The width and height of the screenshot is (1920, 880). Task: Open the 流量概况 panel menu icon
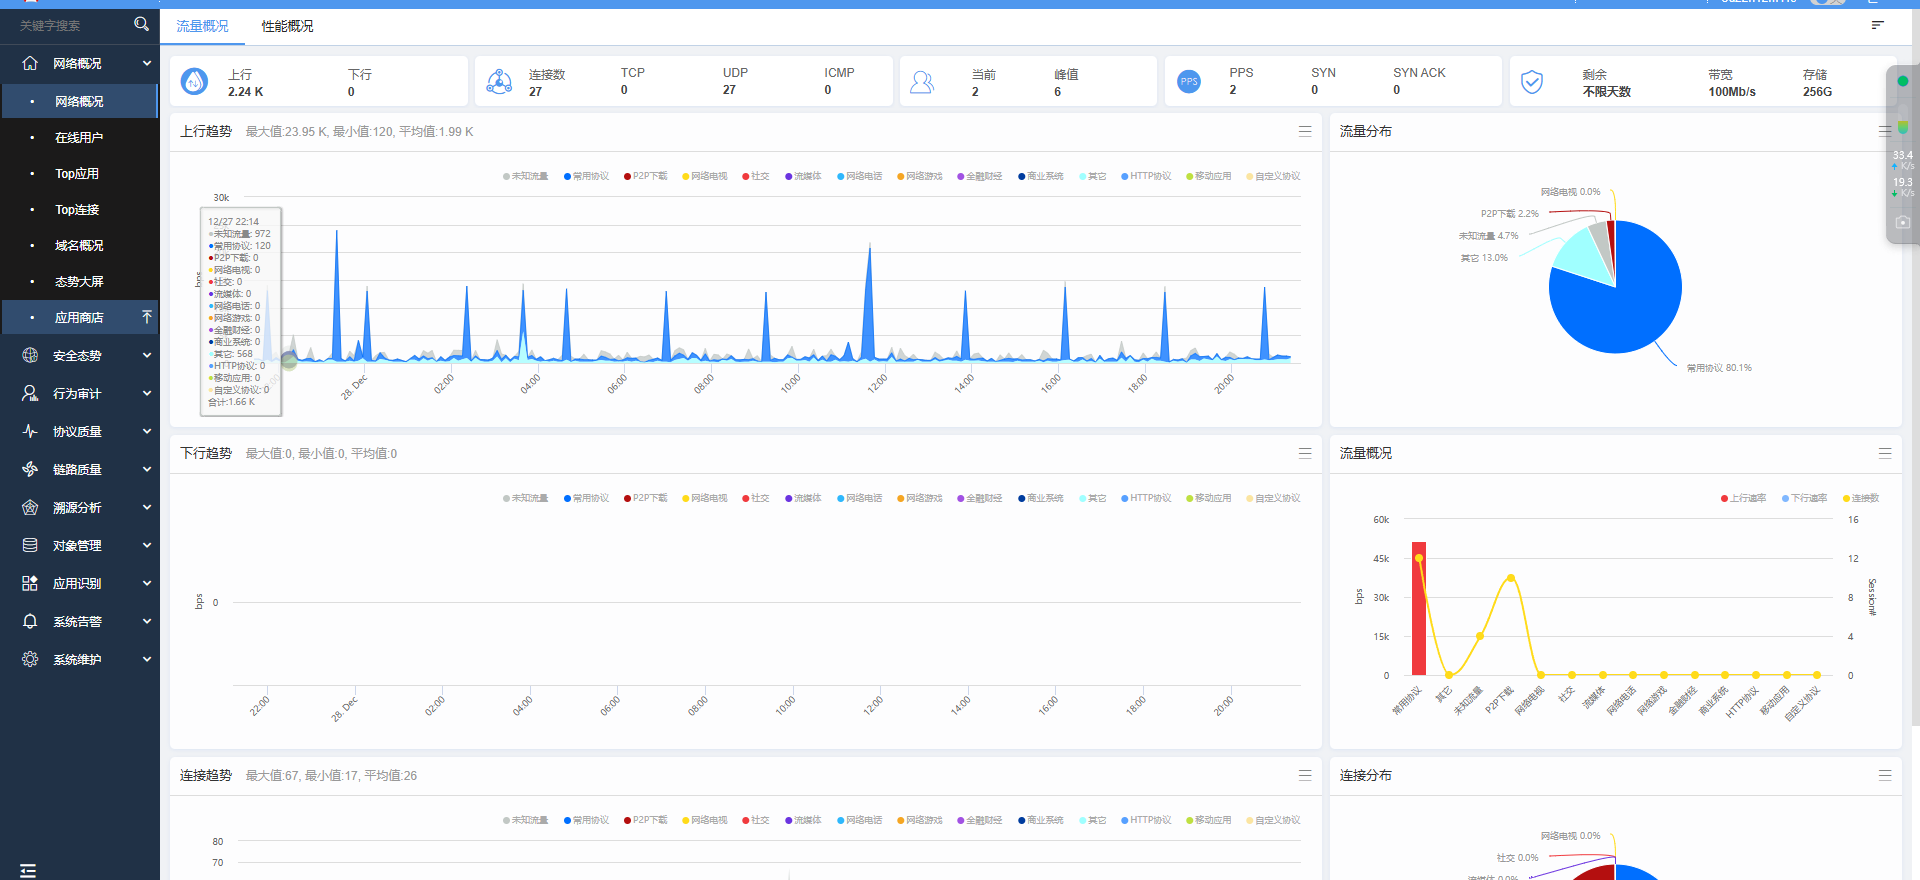point(1885,453)
